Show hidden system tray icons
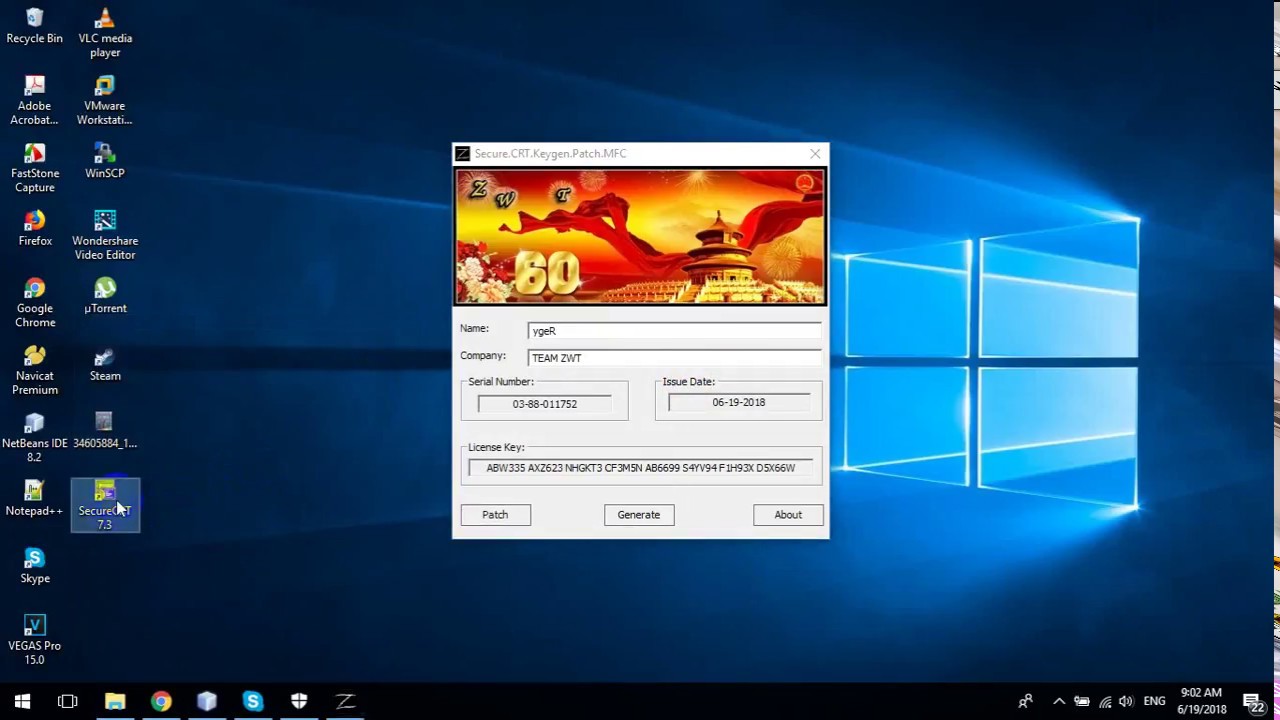The height and width of the screenshot is (720, 1280). (1059, 701)
